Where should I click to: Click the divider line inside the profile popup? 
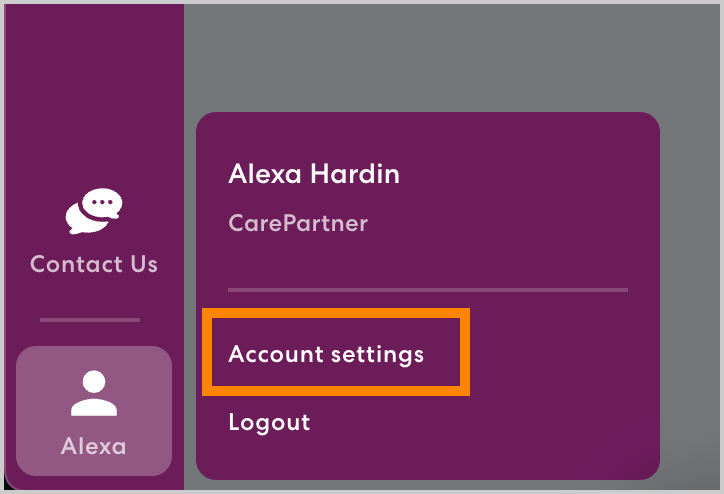tap(427, 290)
